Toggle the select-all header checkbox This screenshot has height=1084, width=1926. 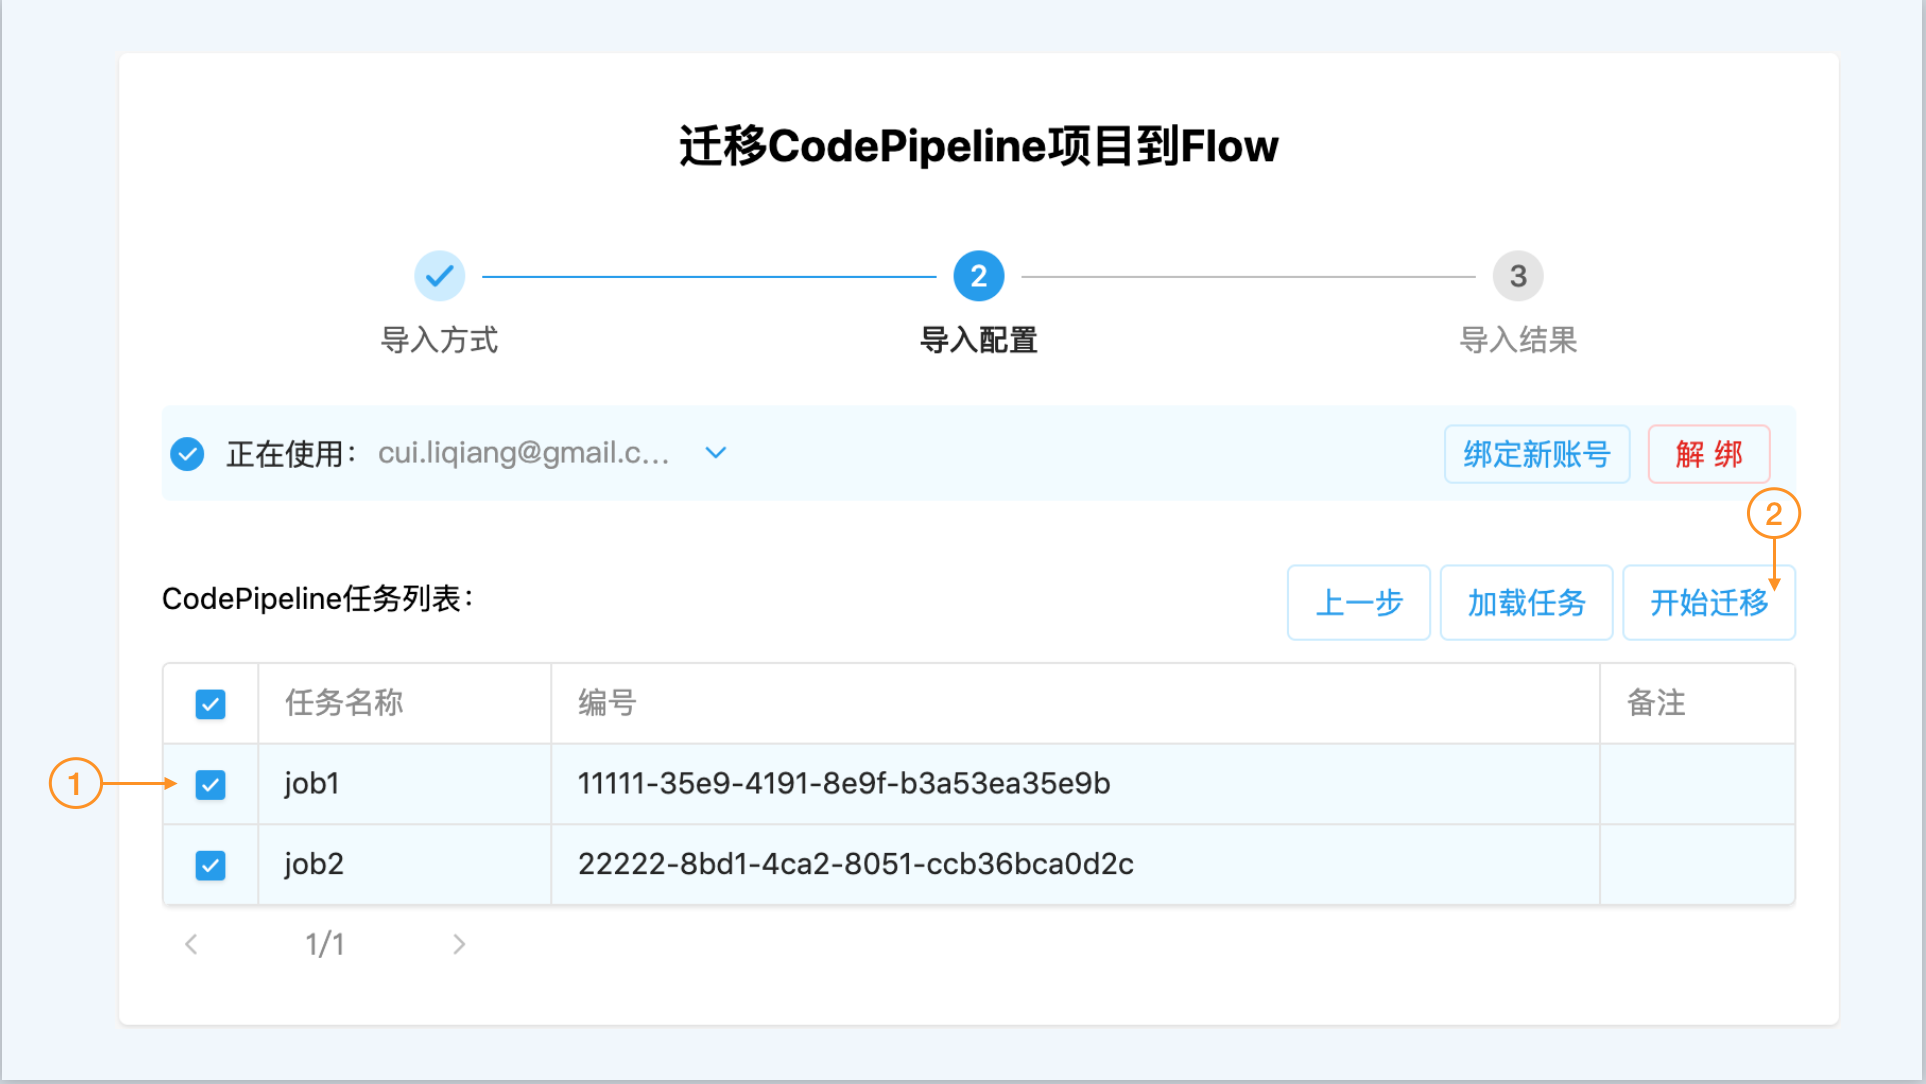pyautogui.click(x=210, y=704)
